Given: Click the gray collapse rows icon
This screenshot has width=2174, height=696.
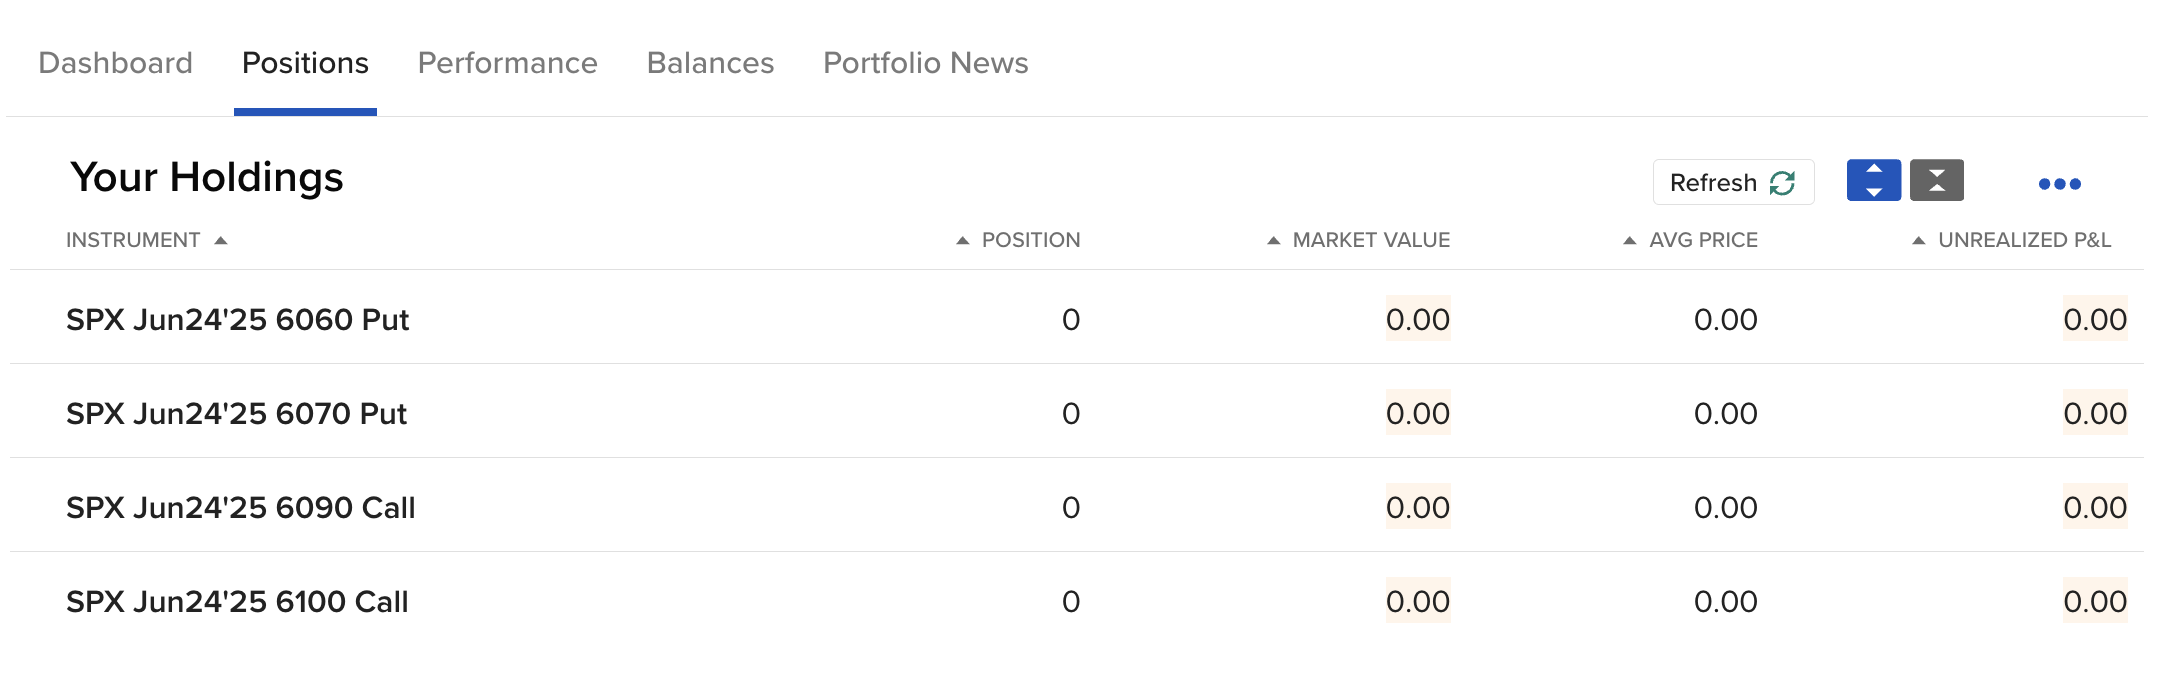Looking at the screenshot, I should tap(1936, 181).
